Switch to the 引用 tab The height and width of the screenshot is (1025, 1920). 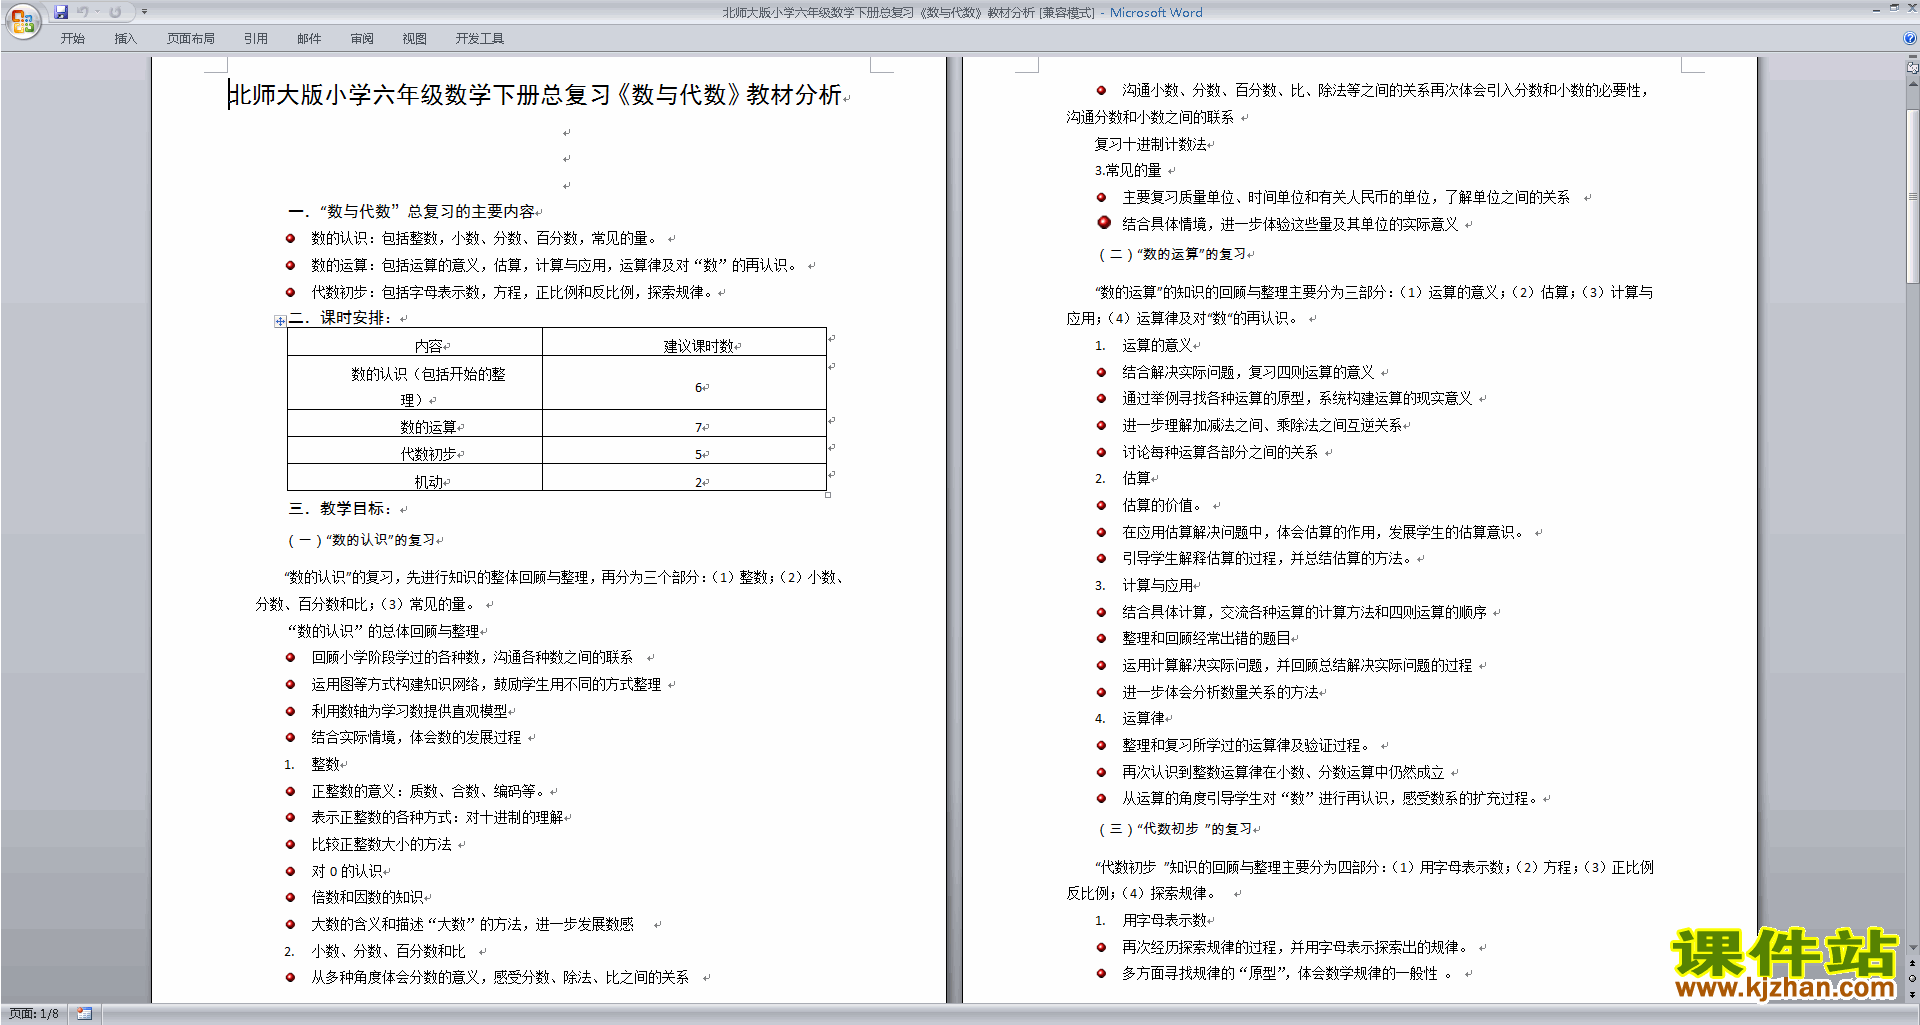pos(255,39)
